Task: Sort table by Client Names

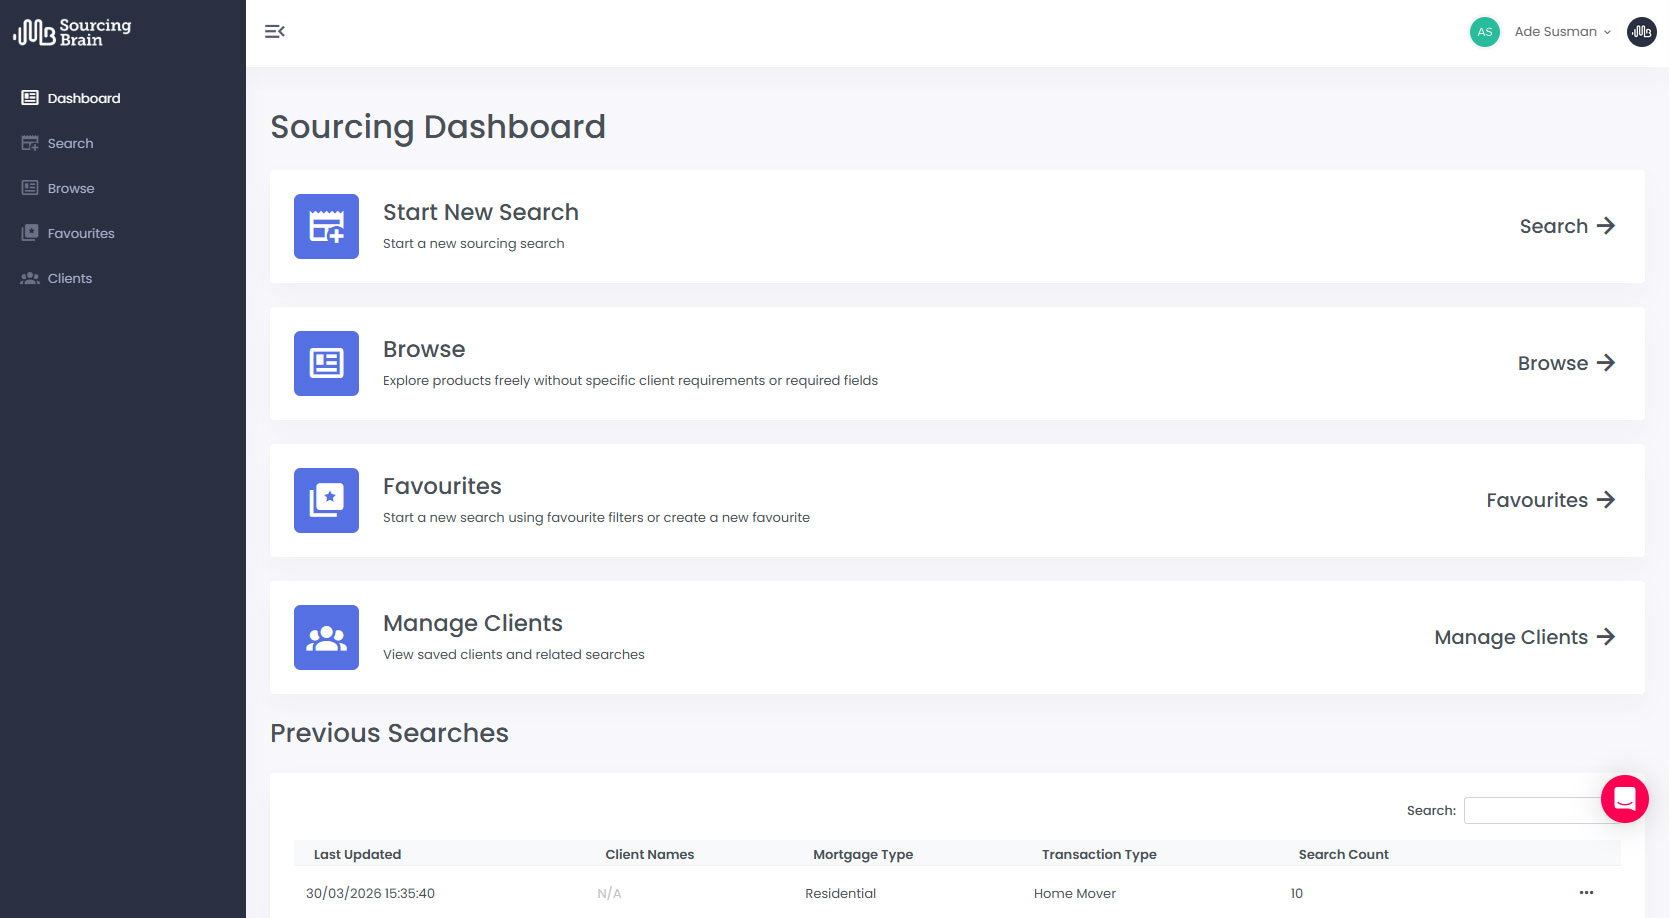Action: 650,854
